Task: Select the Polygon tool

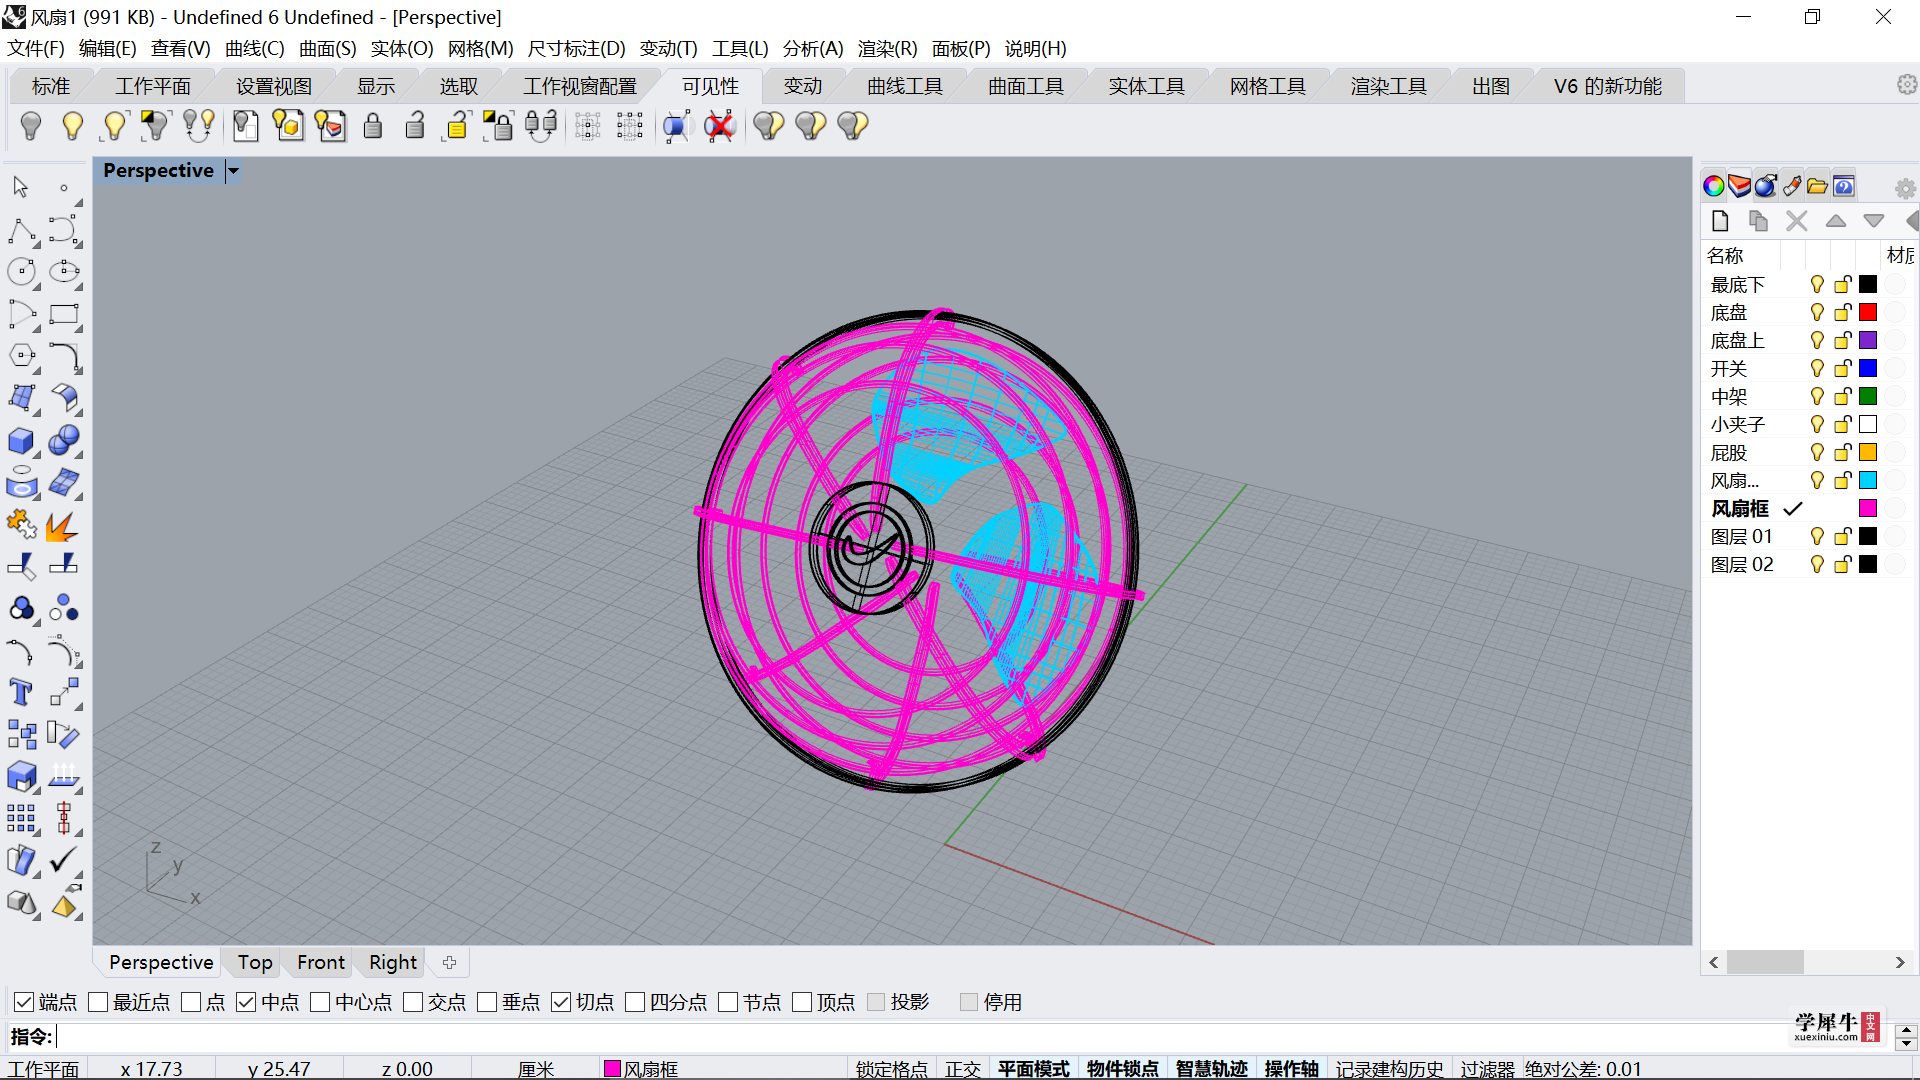Action: point(22,357)
